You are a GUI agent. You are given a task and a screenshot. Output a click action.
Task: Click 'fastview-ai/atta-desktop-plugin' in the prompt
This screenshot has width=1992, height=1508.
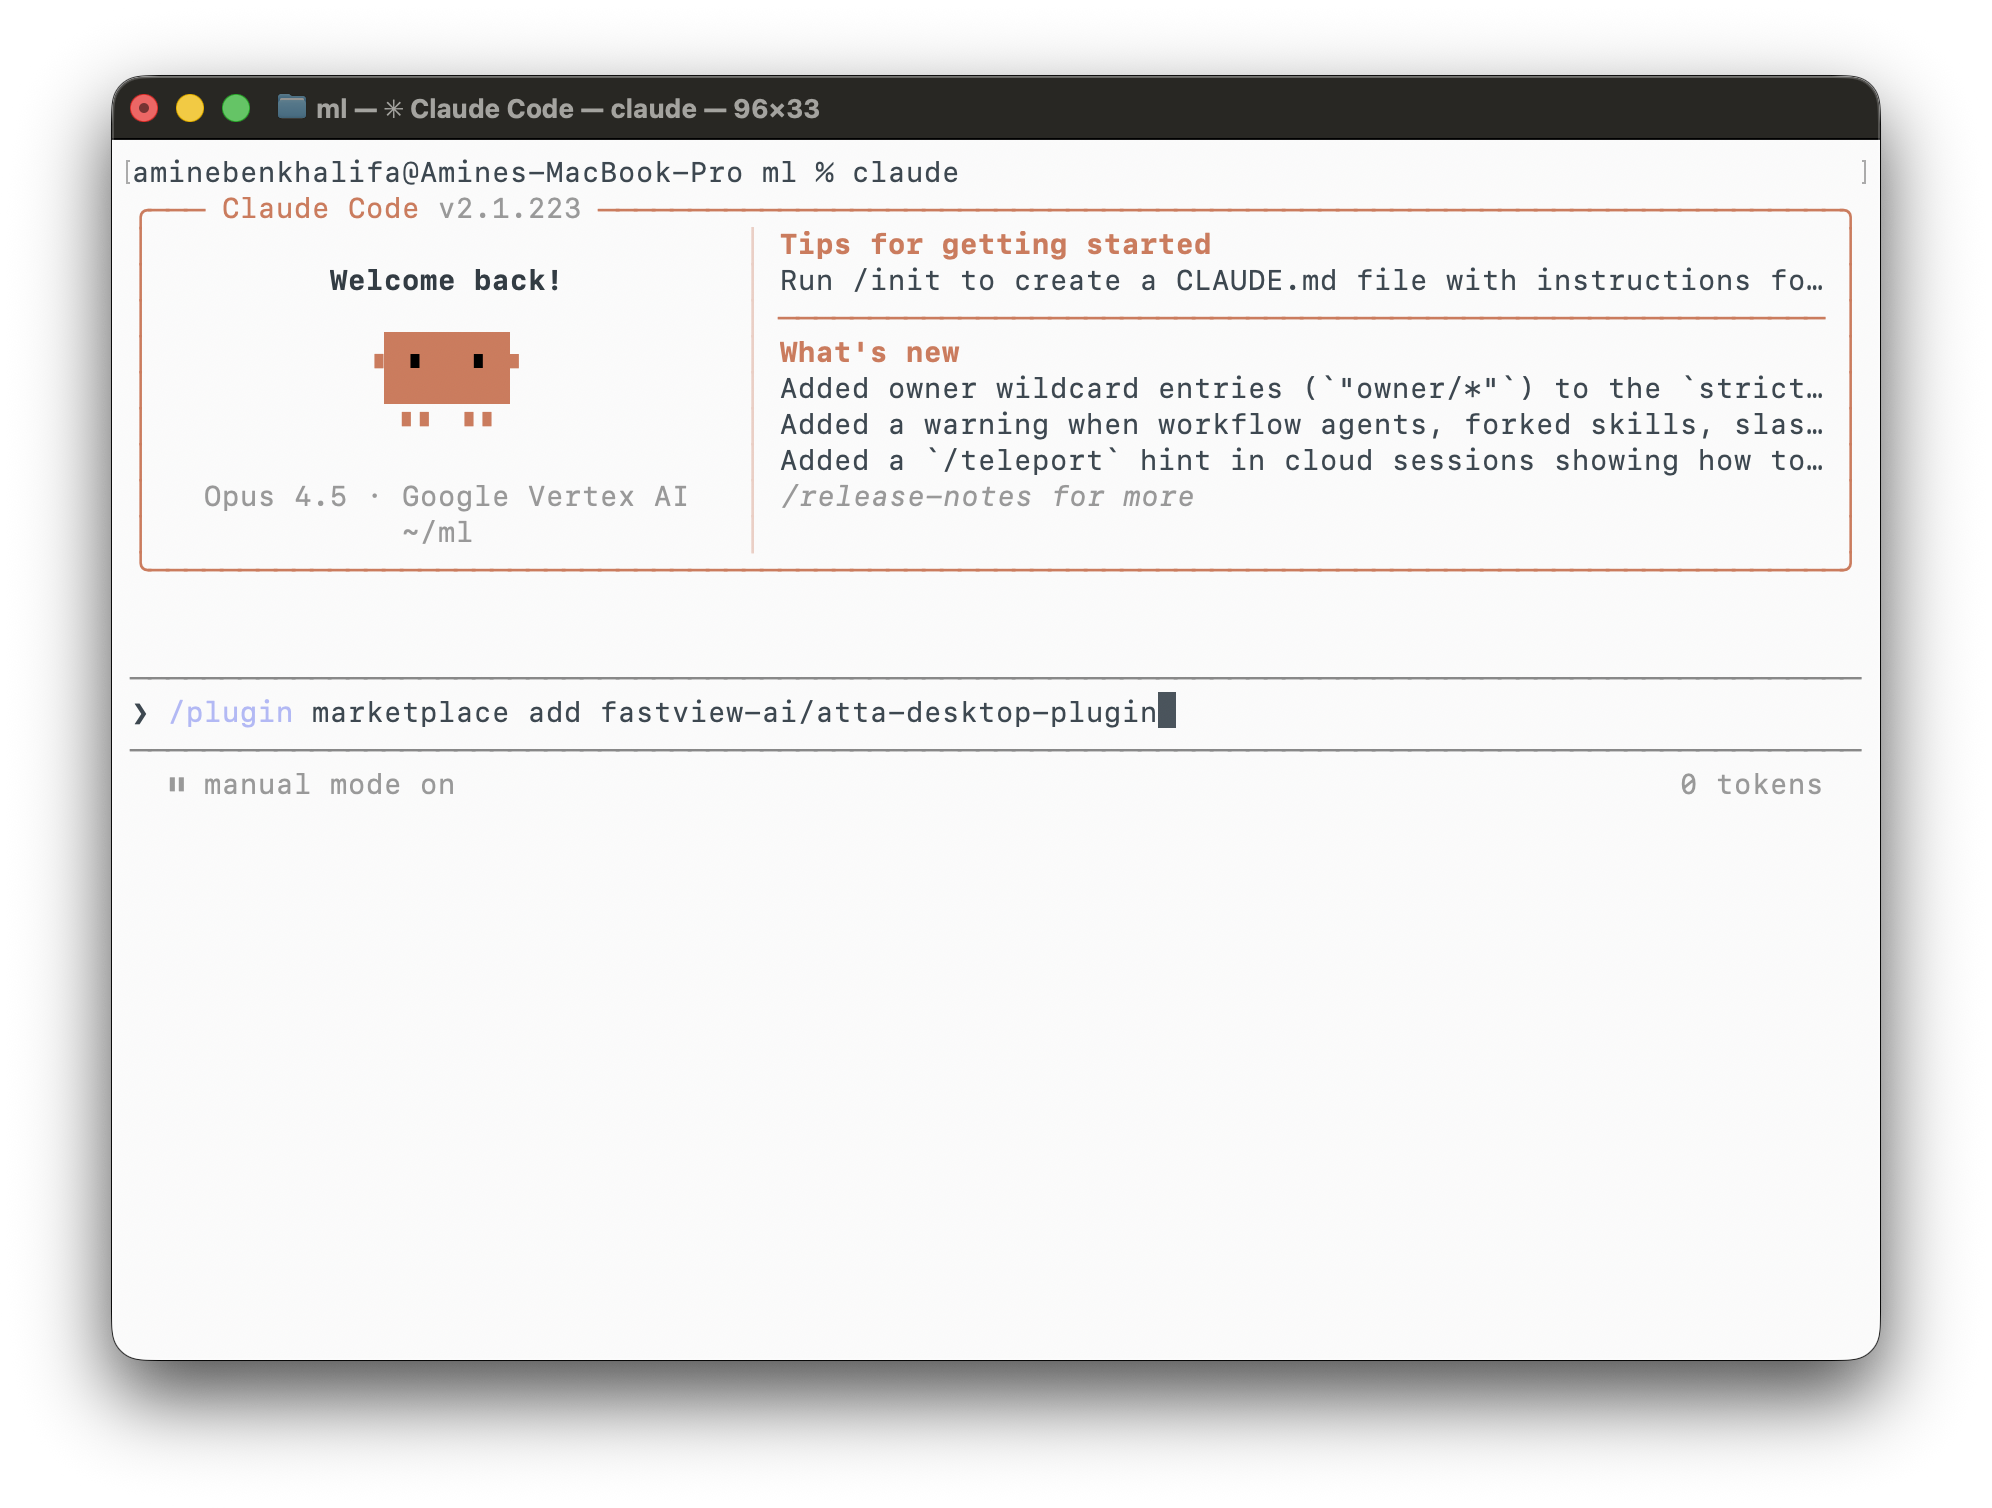click(x=878, y=713)
